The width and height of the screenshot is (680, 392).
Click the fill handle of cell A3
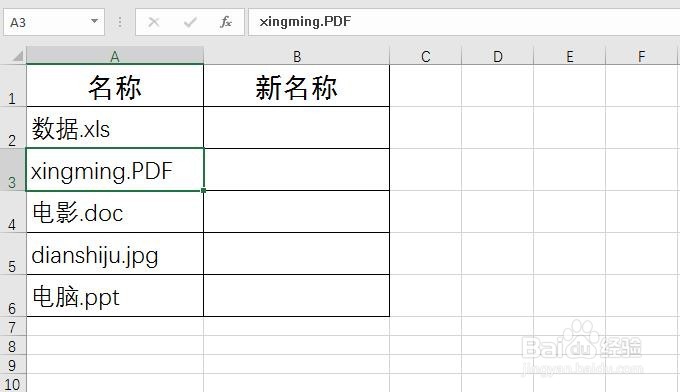[x=203, y=190]
